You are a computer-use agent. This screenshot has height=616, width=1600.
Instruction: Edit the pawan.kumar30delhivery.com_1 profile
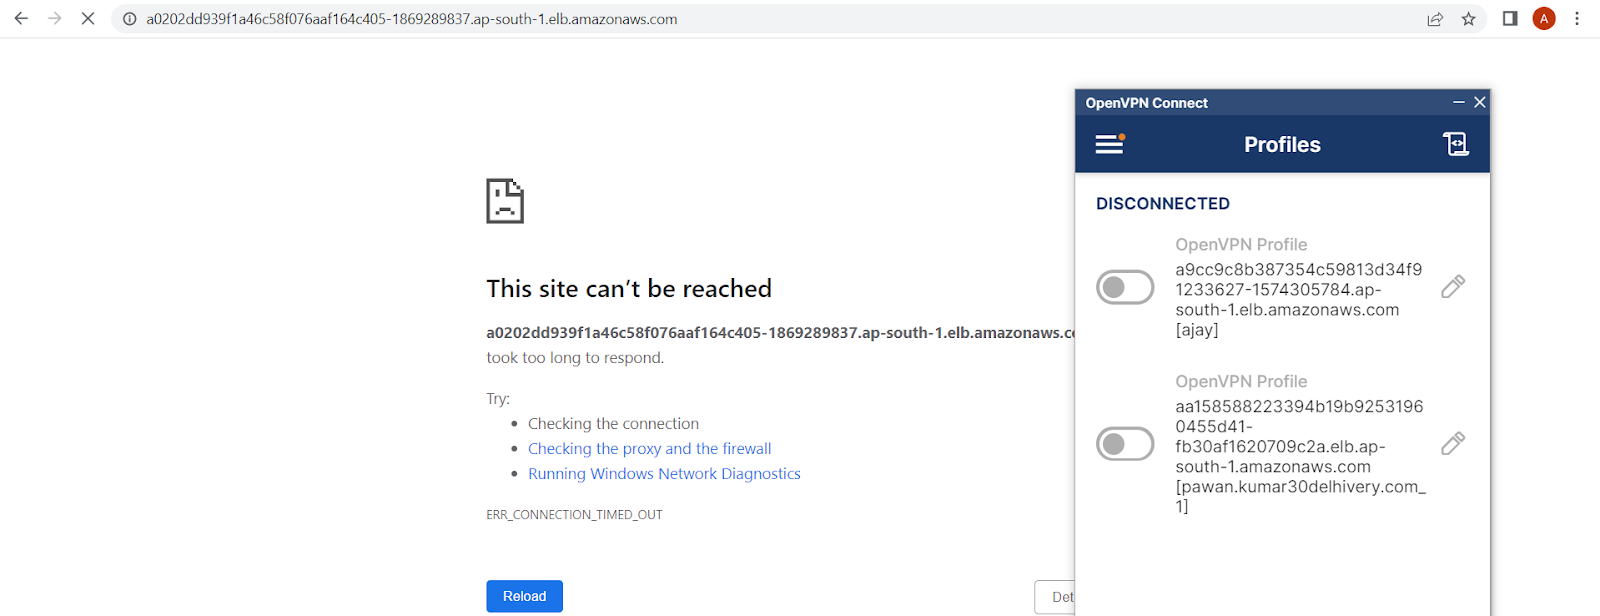tap(1453, 443)
